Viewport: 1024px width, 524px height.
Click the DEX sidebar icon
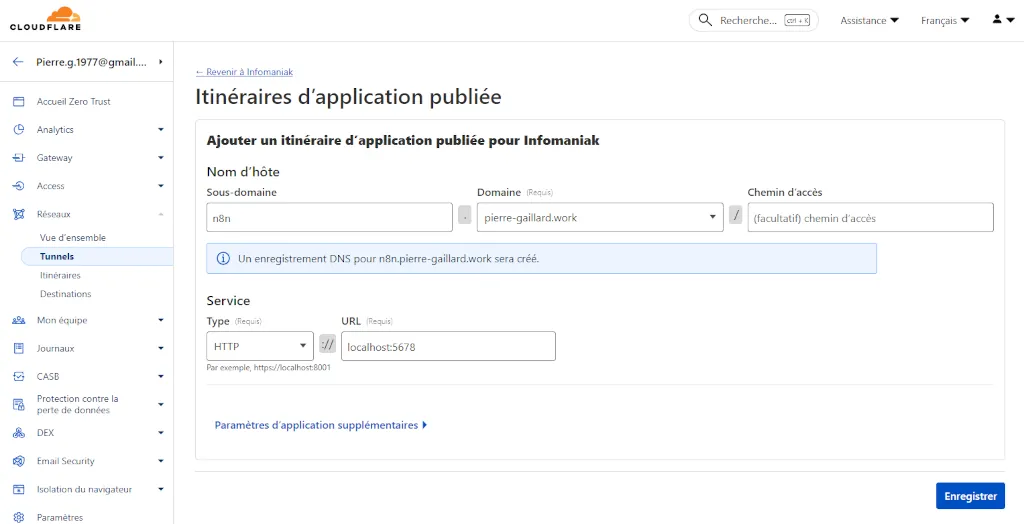[x=19, y=433]
